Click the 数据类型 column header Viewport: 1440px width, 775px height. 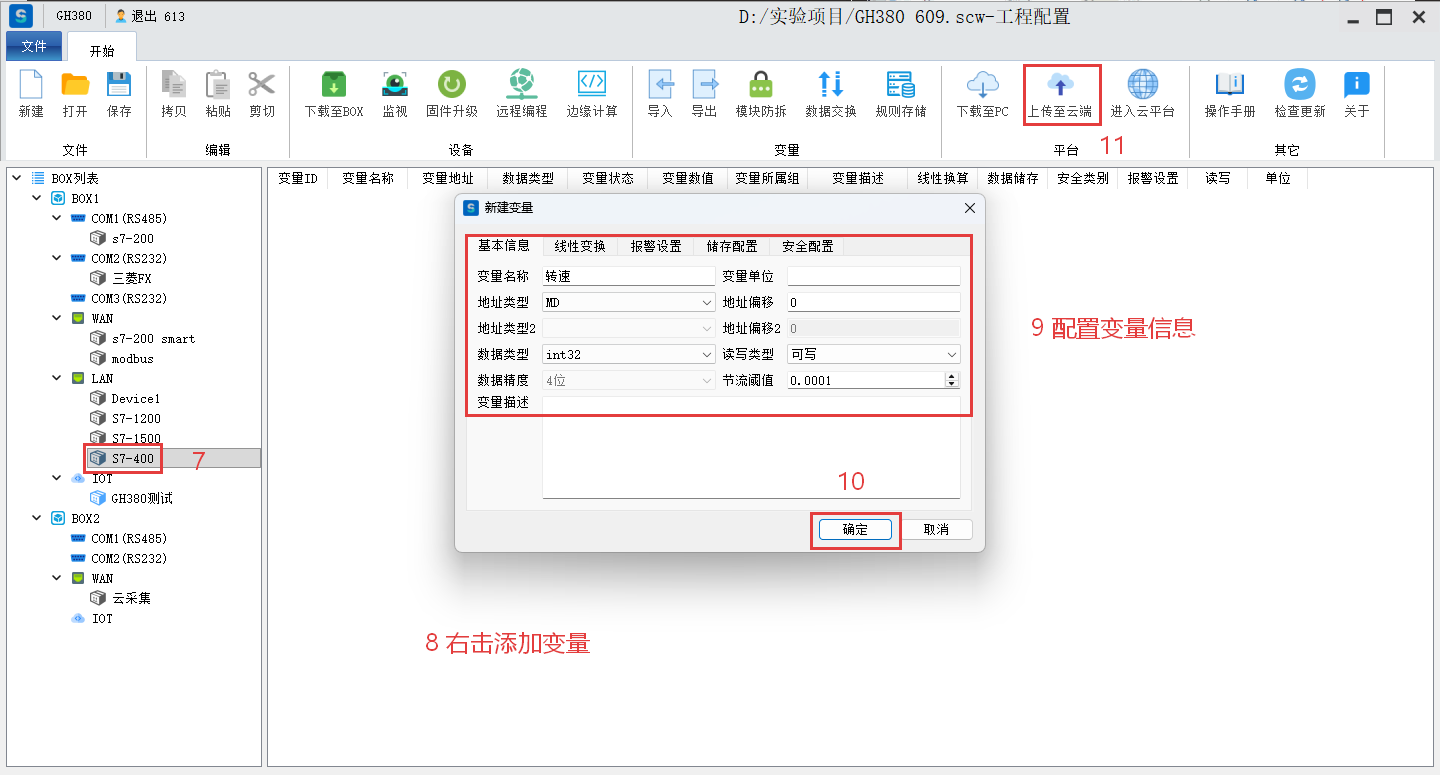coord(528,178)
